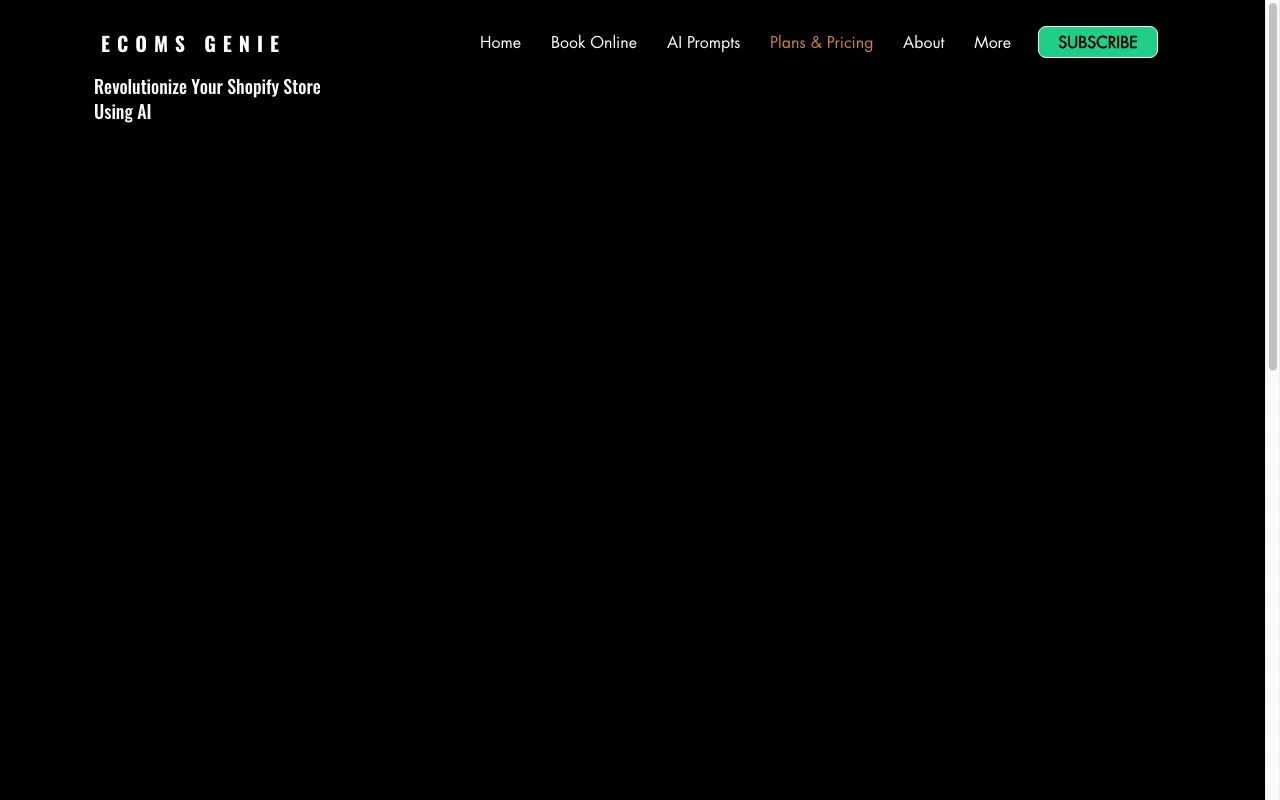Select the Plans & Pricing nav item
Viewport: 1280px width, 800px height.
pyautogui.click(x=821, y=43)
